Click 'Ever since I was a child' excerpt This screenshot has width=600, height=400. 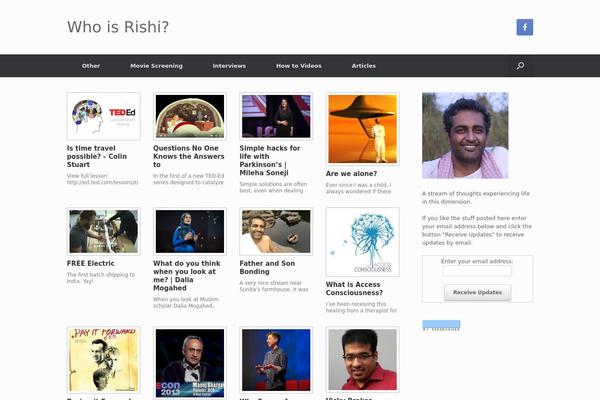coord(359,188)
